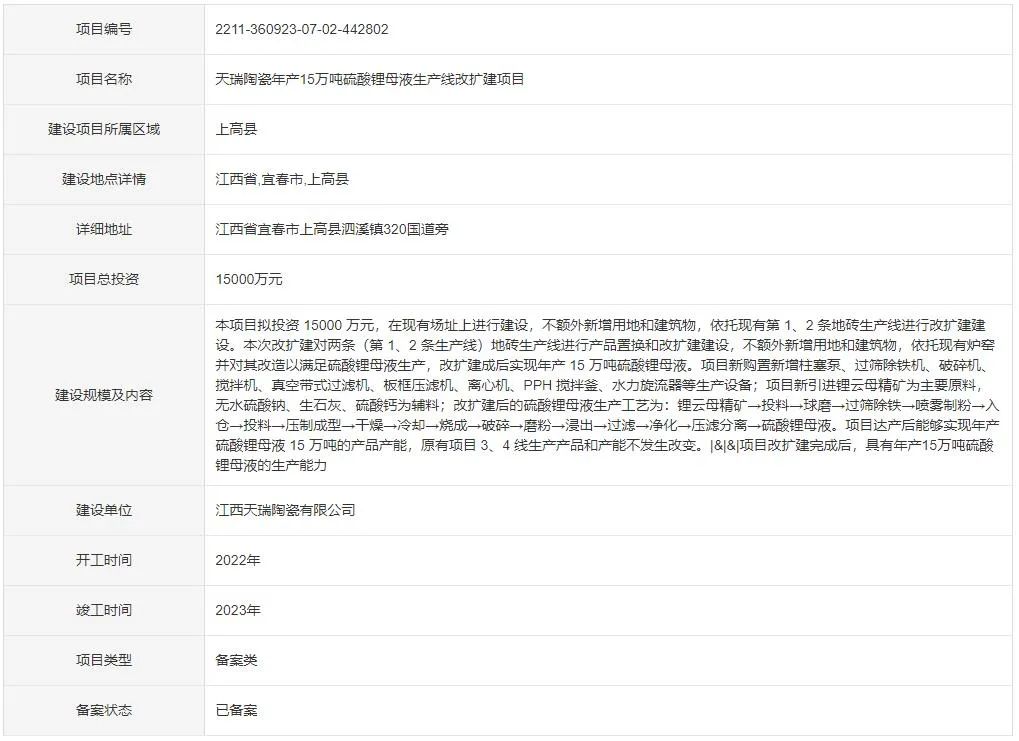1019x741 pixels.
Task: Click the project number 2211-360923-07-02-442802
Action: tap(301, 29)
